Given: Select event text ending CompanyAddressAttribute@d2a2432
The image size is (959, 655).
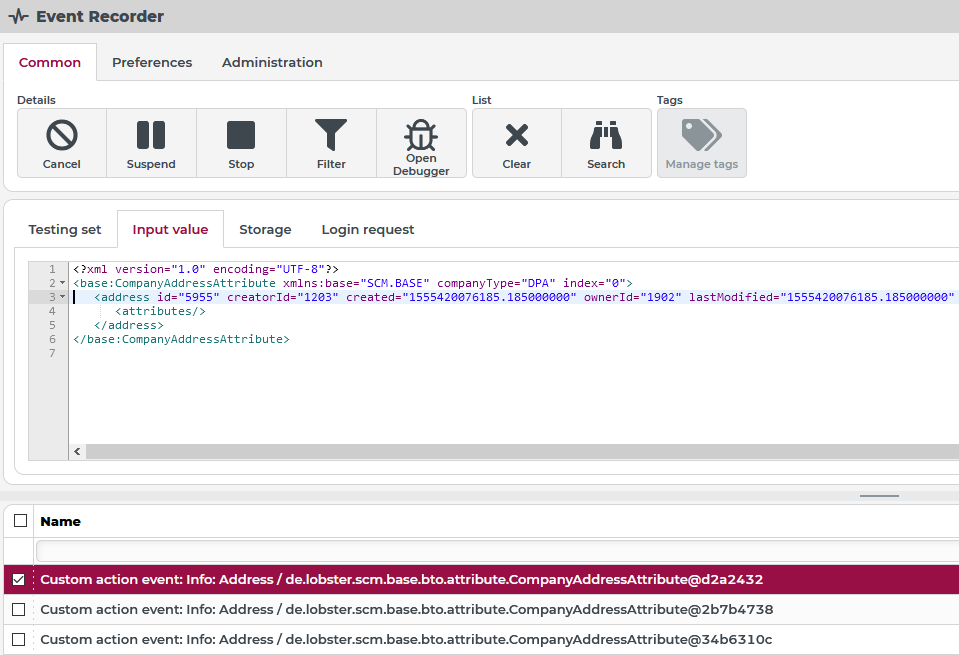Looking at the screenshot, I should pyautogui.click(x=401, y=579).
